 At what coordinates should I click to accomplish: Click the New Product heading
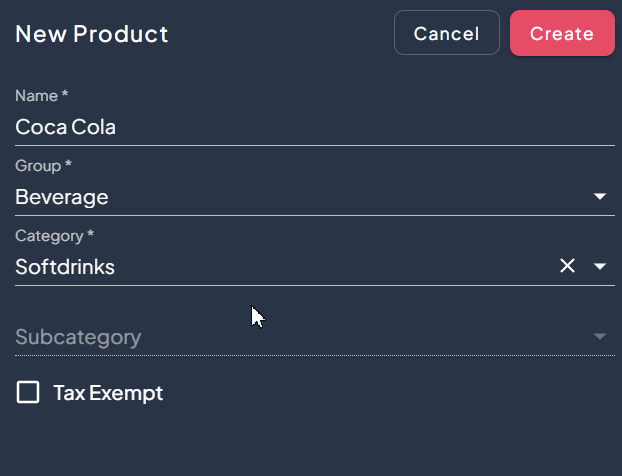(92, 34)
